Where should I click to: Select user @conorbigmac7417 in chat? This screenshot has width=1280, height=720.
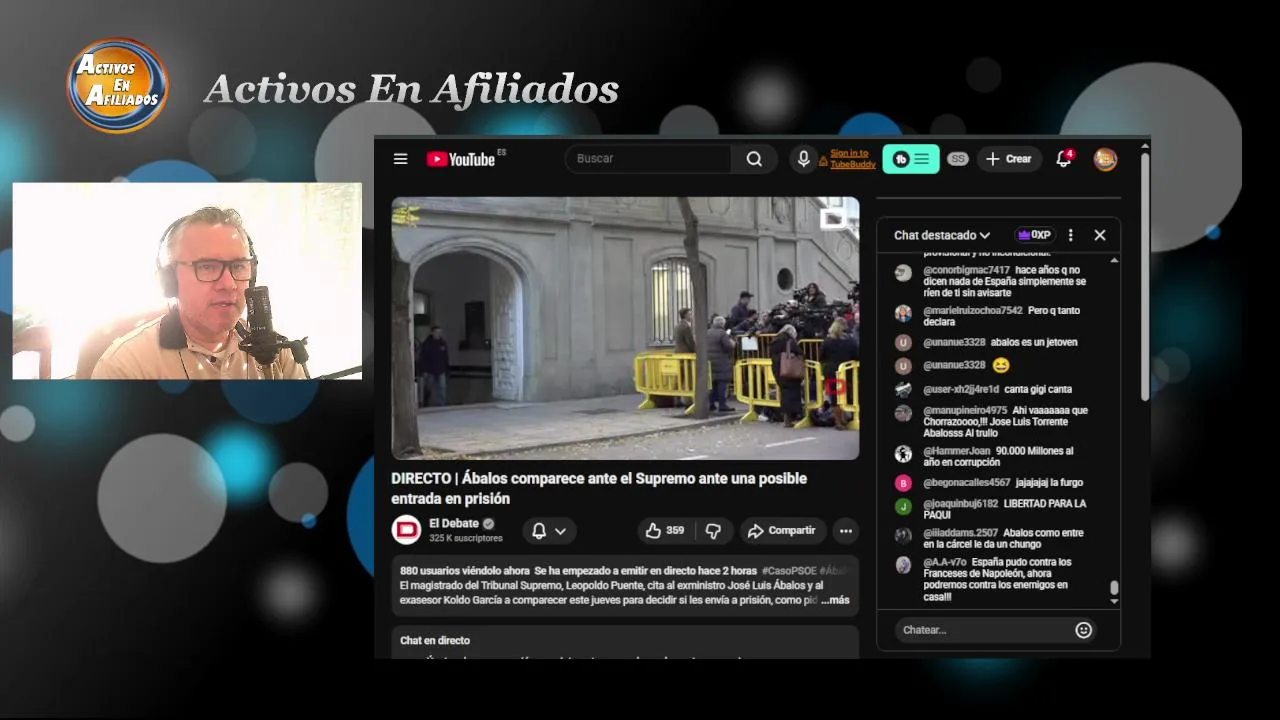tap(966, 270)
